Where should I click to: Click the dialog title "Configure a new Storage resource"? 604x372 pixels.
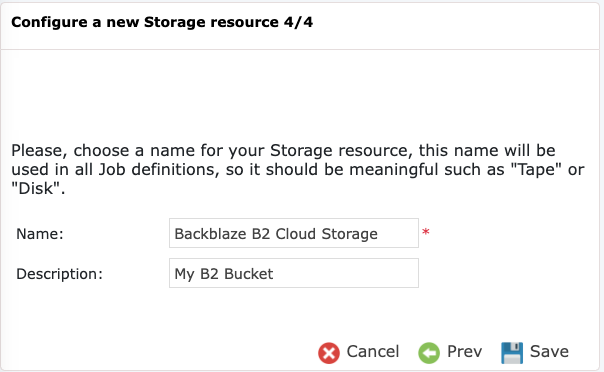click(145, 22)
